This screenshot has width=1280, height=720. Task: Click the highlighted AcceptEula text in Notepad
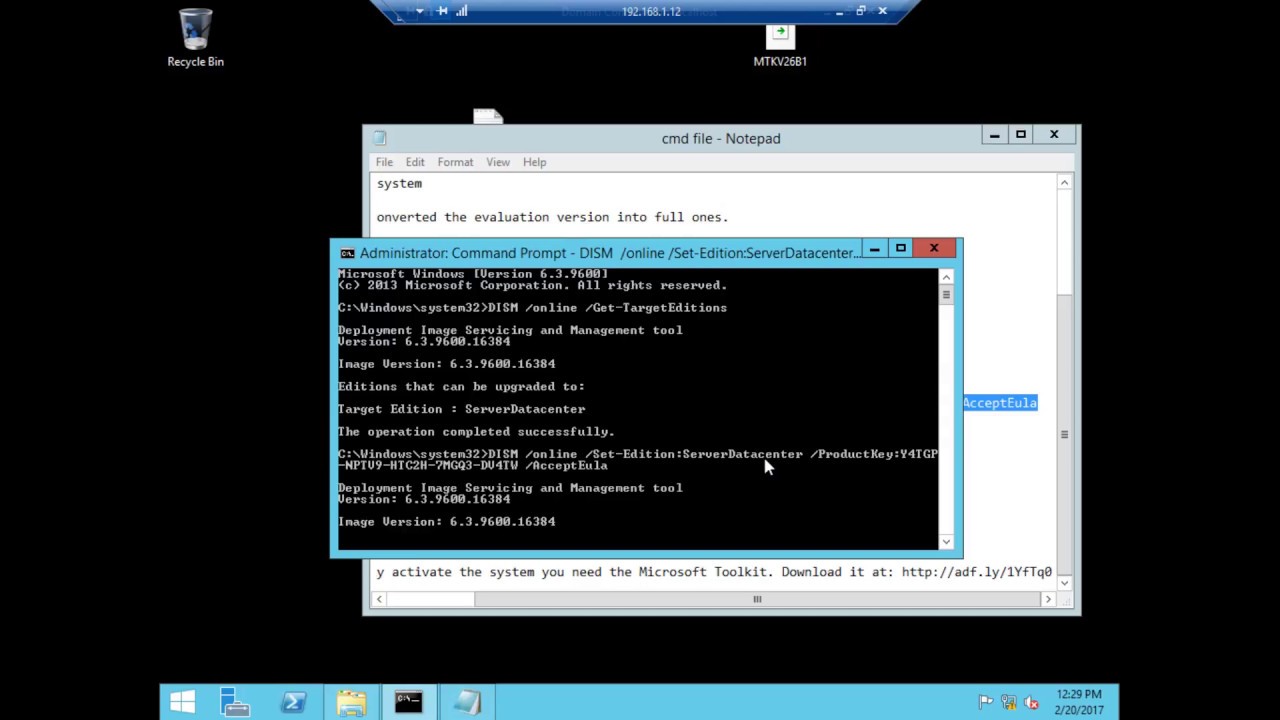click(x=1000, y=403)
